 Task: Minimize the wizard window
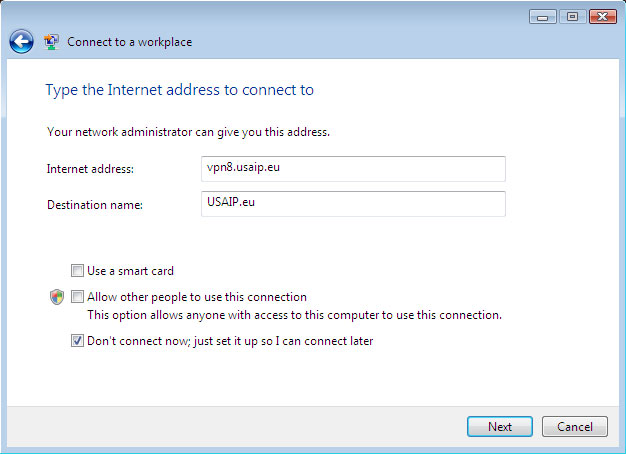[x=543, y=17]
